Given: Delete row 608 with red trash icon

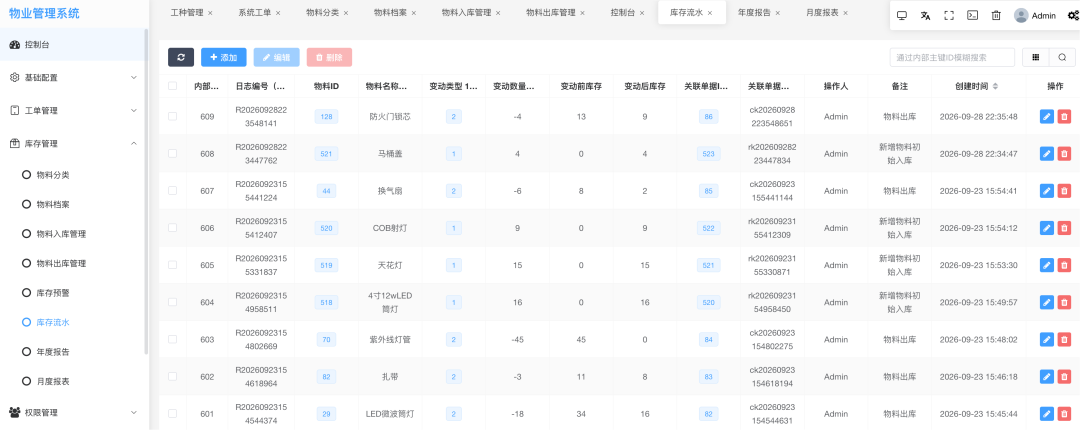Looking at the screenshot, I should [x=1064, y=154].
